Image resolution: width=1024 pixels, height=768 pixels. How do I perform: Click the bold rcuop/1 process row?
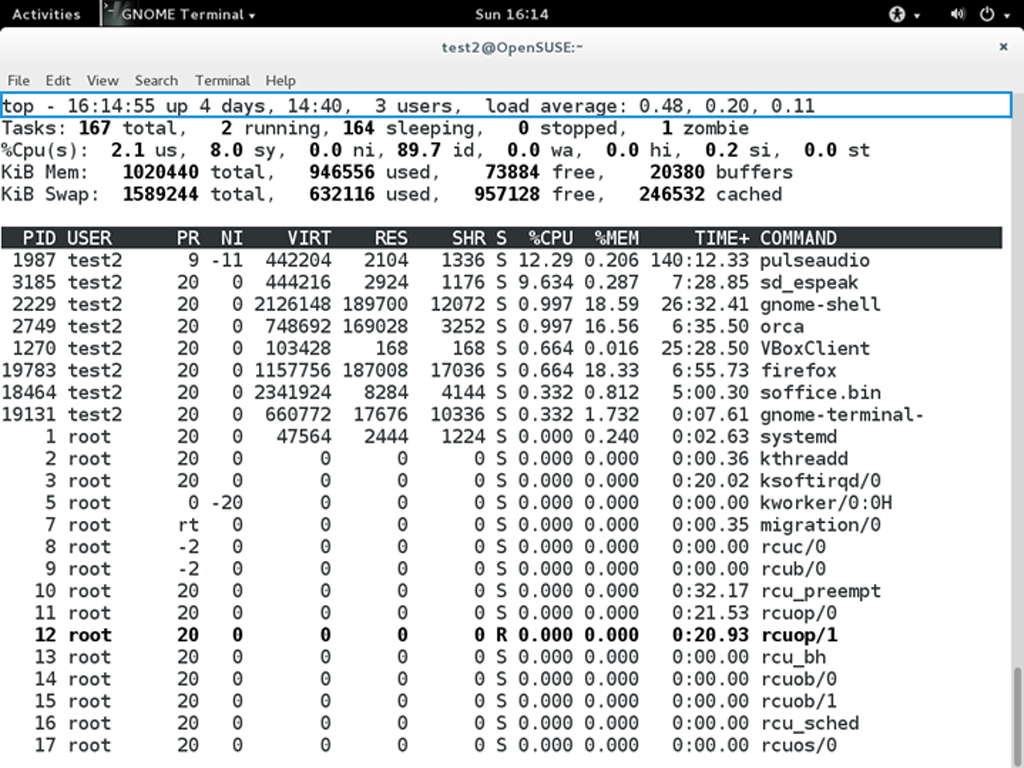pos(500,635)
